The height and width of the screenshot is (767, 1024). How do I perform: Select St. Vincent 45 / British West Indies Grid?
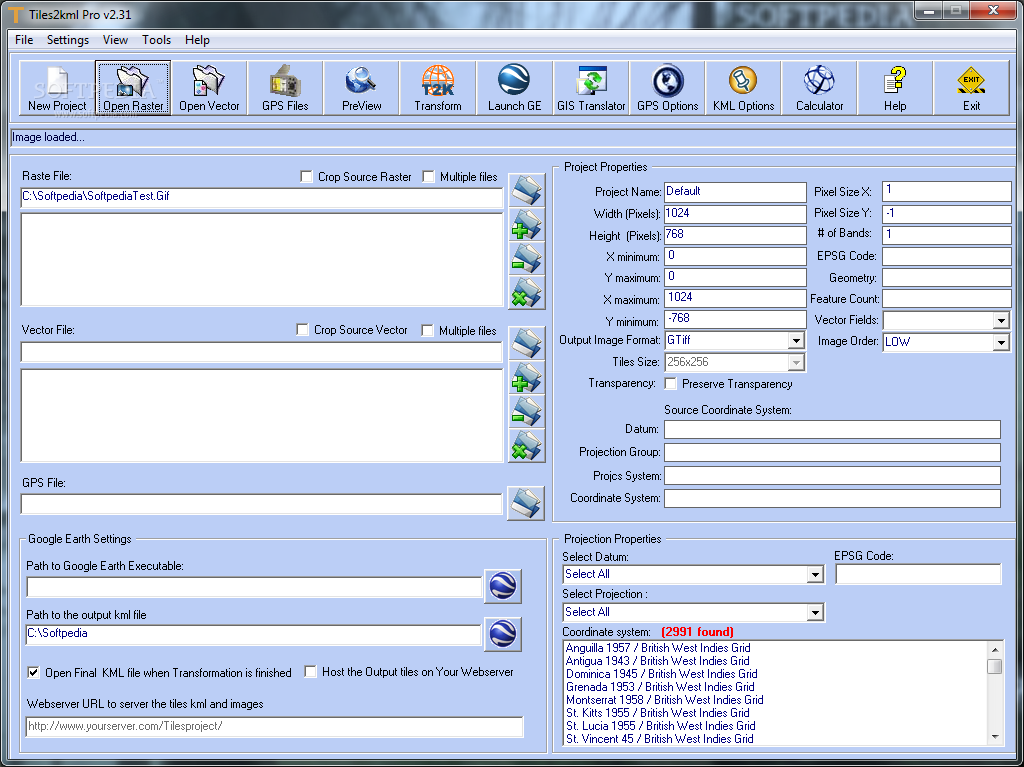click(660, 739)
